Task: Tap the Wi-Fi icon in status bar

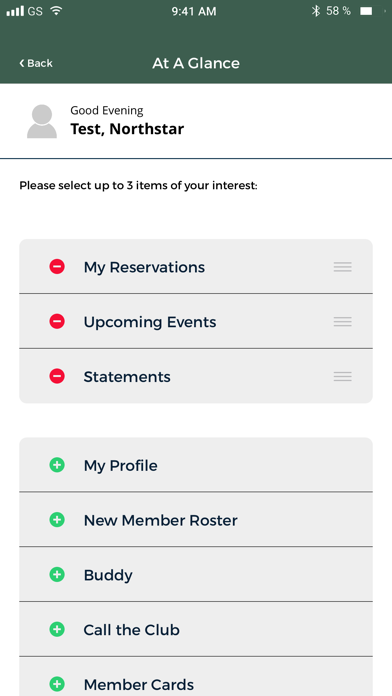Action: 56,11
